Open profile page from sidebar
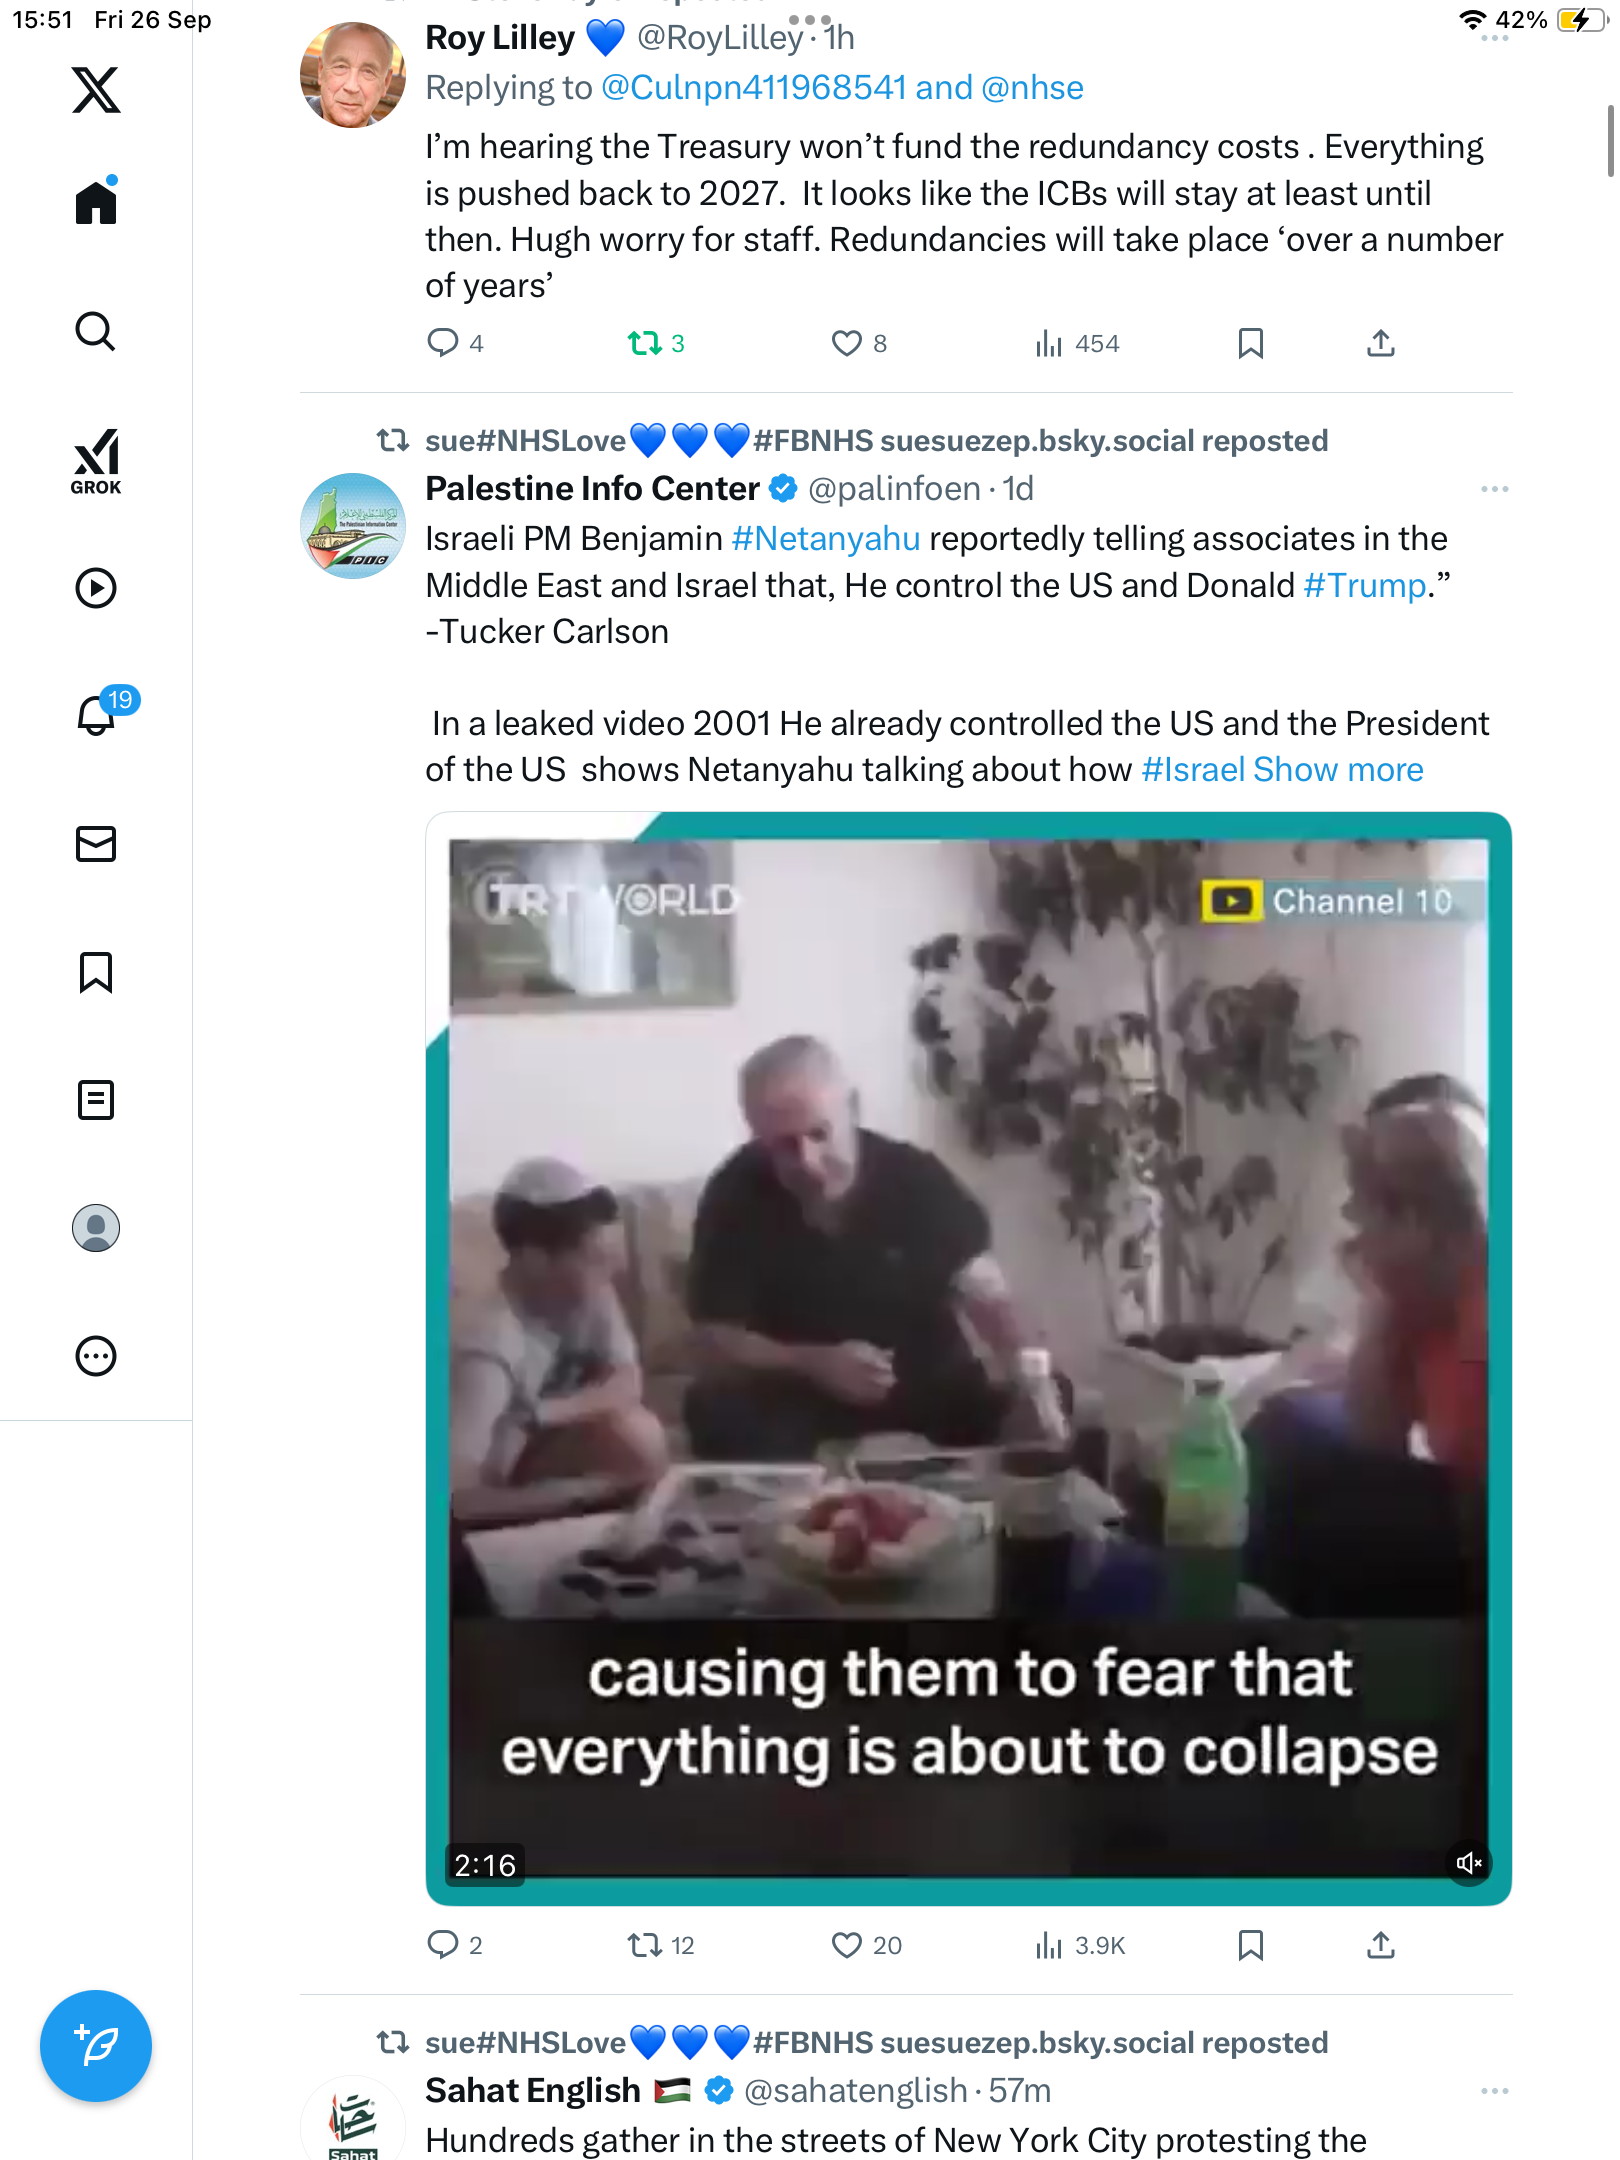The height and width of the screenshot is (2160, 1620). (96, 1228)
